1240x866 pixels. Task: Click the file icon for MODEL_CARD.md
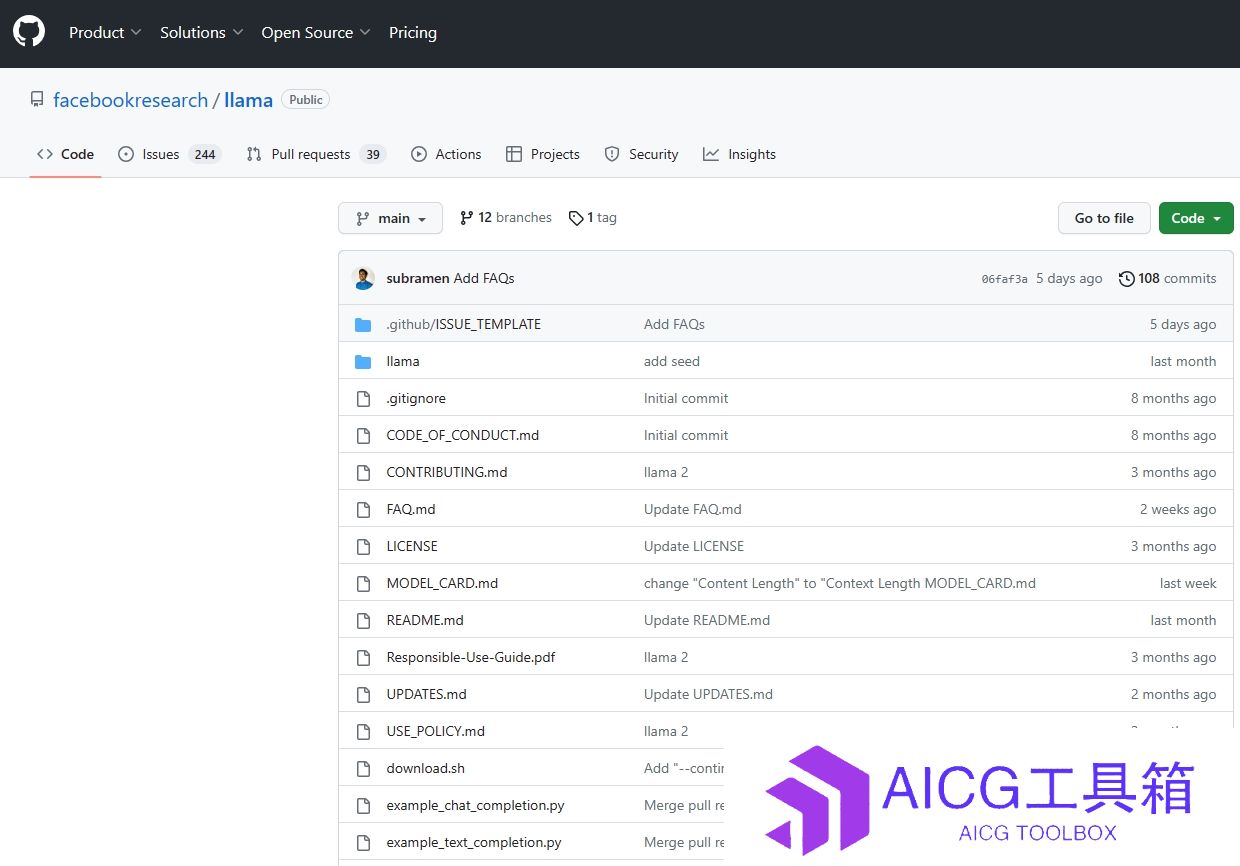click(x=364, y=584)
